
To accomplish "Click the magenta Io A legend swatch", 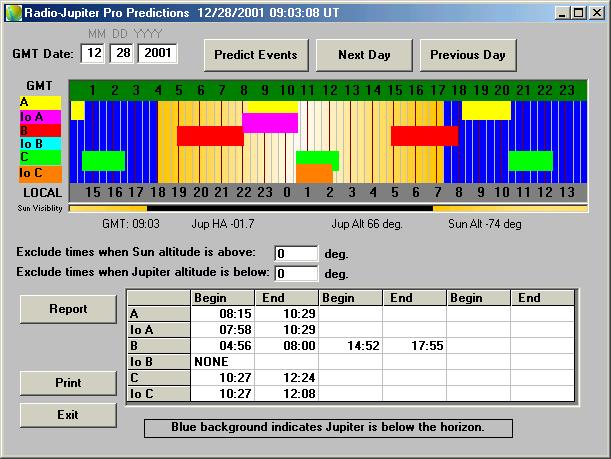I will 41,117.
